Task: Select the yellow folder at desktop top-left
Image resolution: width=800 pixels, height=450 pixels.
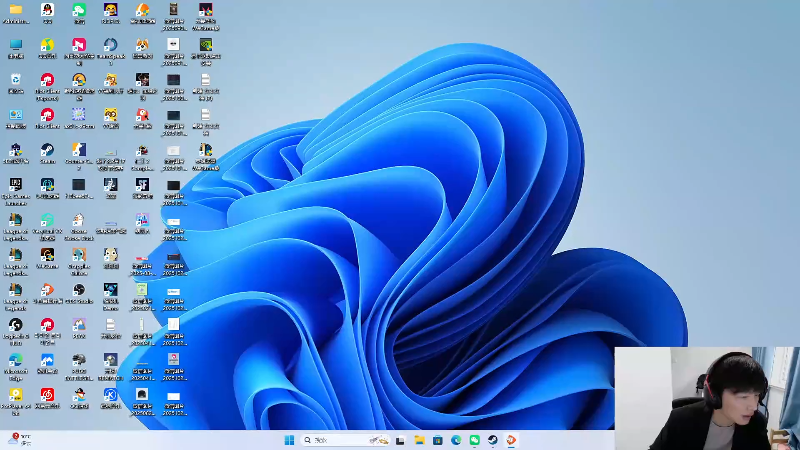Action: click(x=15, y=11)
